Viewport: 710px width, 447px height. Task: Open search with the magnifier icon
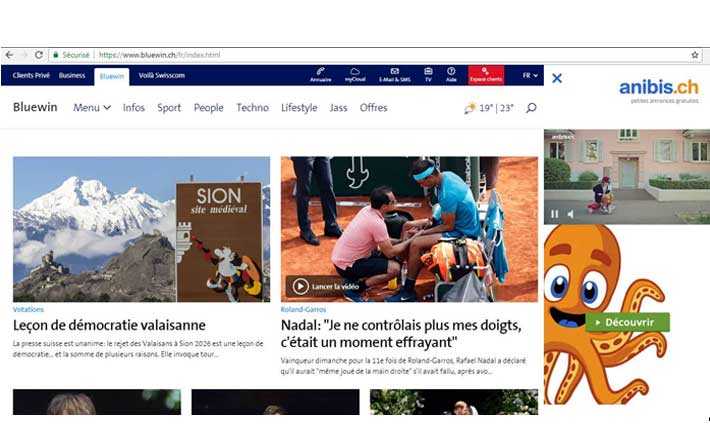531,108
